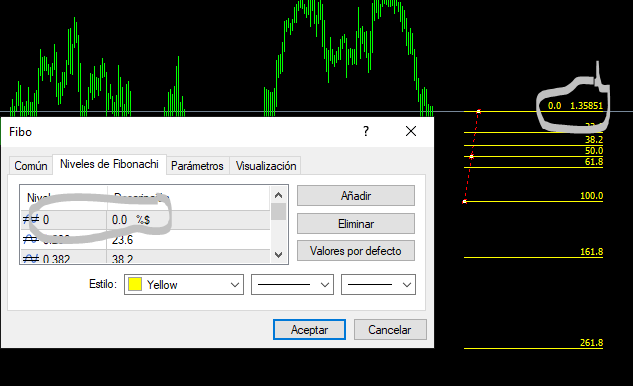The width and height of the screenshot is (633, 386).
Task: Click the 50.0 Fibonacci level label
Action: 594,151
